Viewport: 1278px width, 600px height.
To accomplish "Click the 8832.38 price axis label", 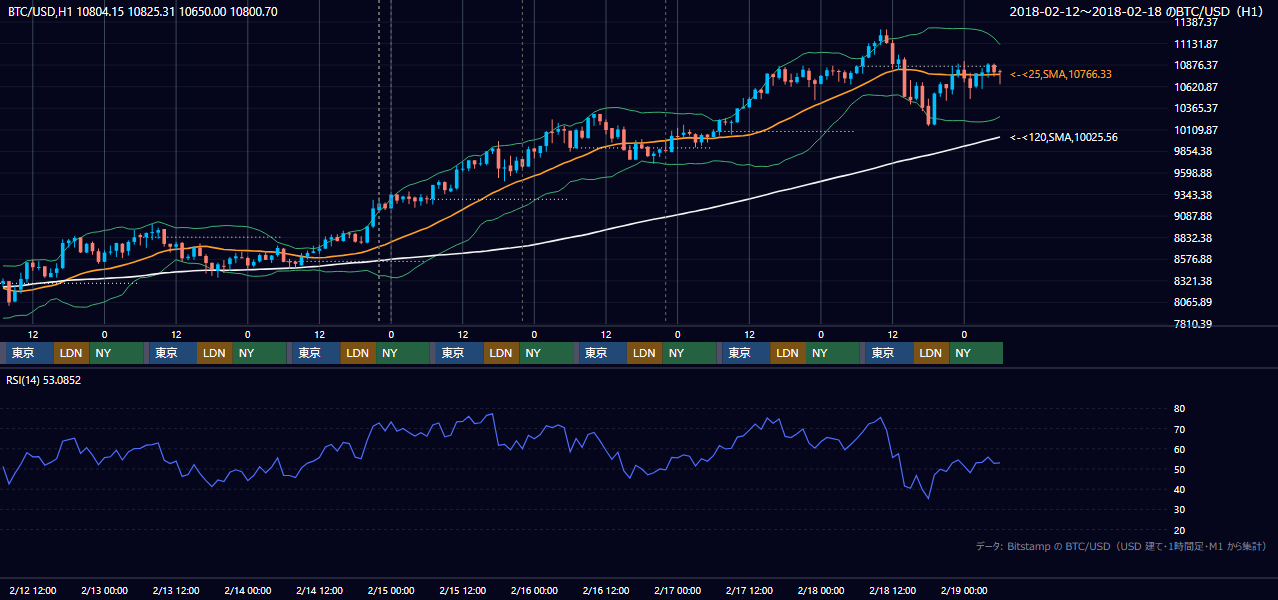I will 1193,238.
